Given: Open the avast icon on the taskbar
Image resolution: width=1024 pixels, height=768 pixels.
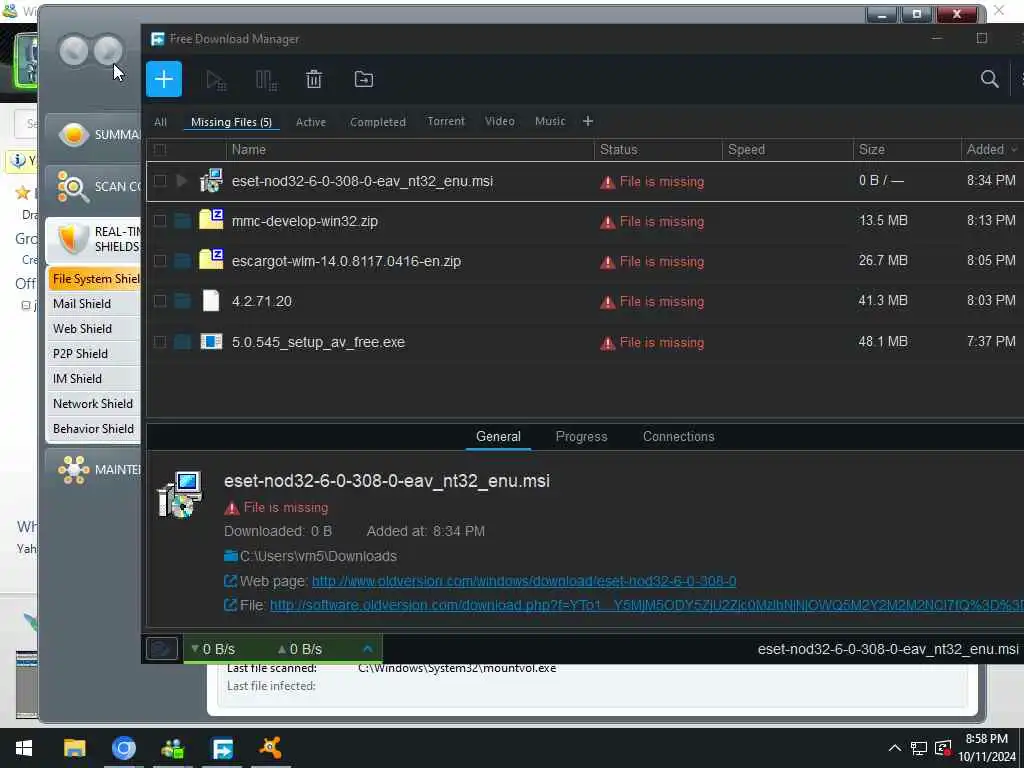Looking at the screenshot, I should pos(270,748).
